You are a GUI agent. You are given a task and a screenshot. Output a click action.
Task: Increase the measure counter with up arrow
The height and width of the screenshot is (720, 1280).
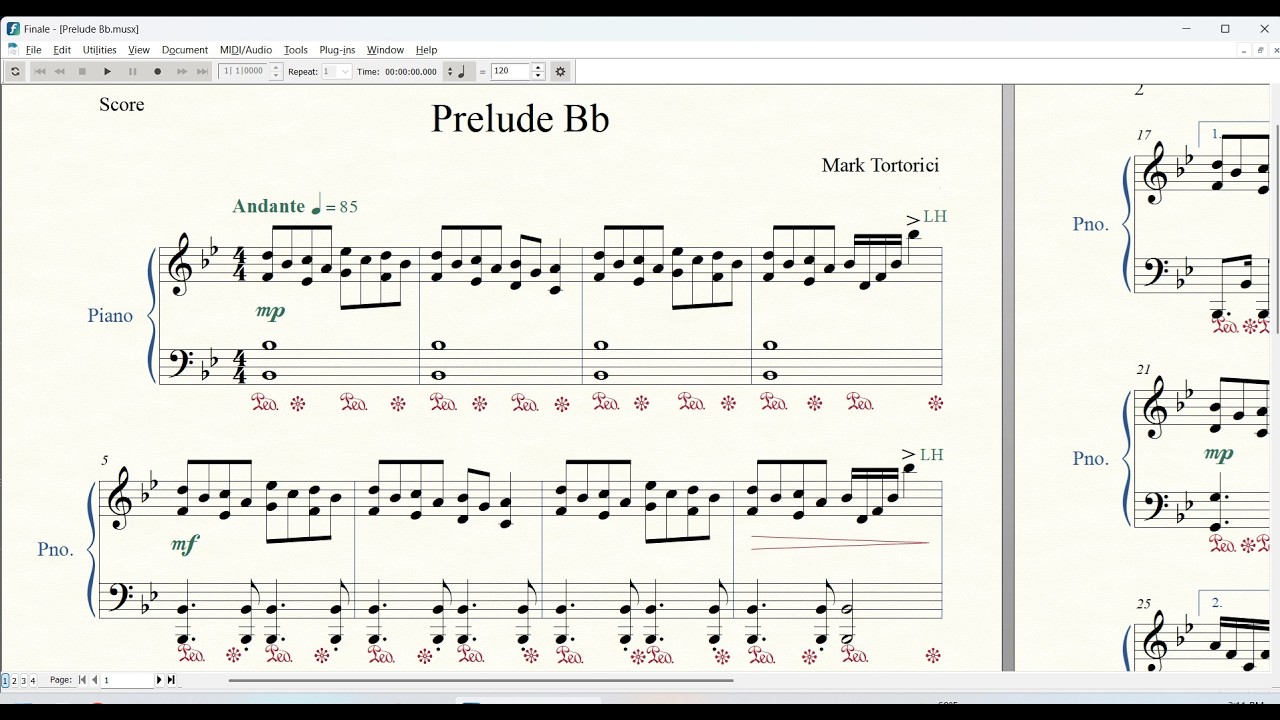[x=278, y=68]
